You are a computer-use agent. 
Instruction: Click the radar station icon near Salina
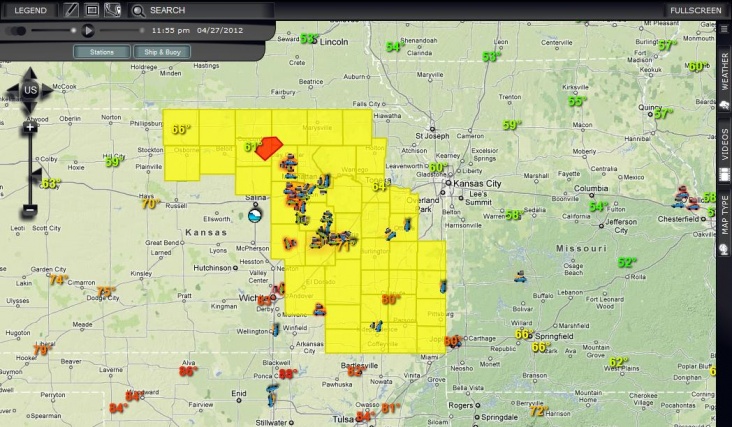(x=256, y=214)
